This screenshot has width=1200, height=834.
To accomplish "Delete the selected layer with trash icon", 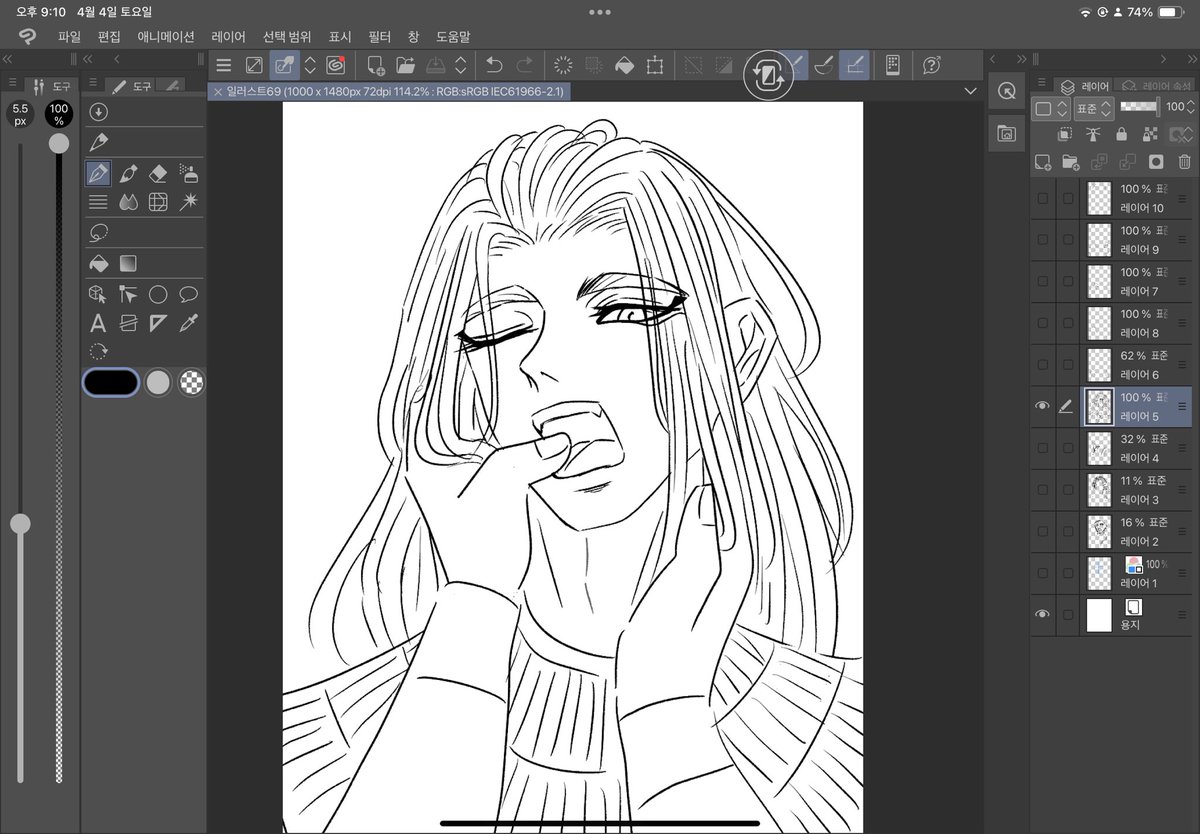I will 1184,161.
